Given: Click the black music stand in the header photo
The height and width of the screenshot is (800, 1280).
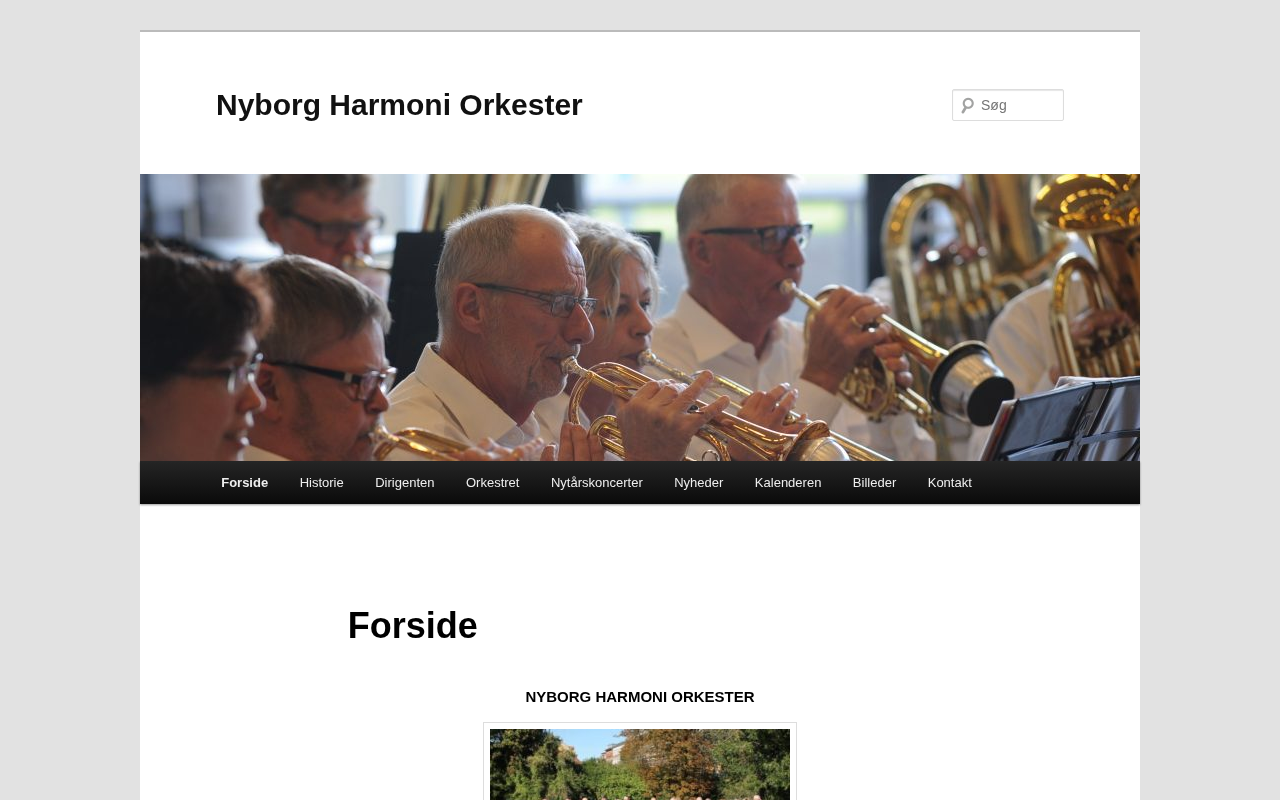Looking at the screenshot, I should pyautogui.click(x=1065, y=420).
